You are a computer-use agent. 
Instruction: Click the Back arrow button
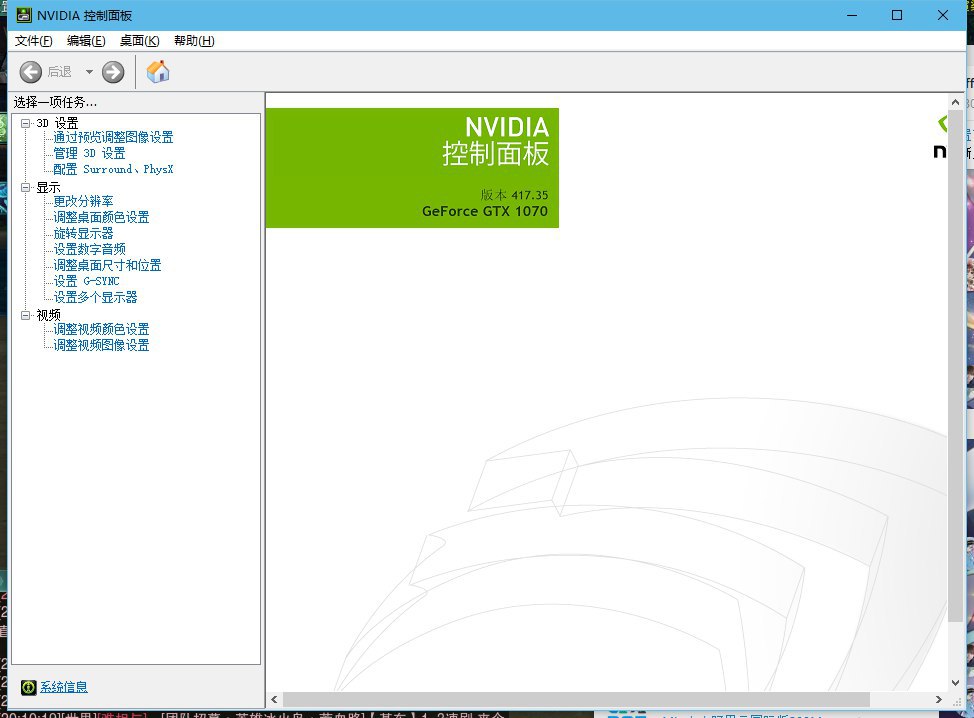[x=31, y=71]
